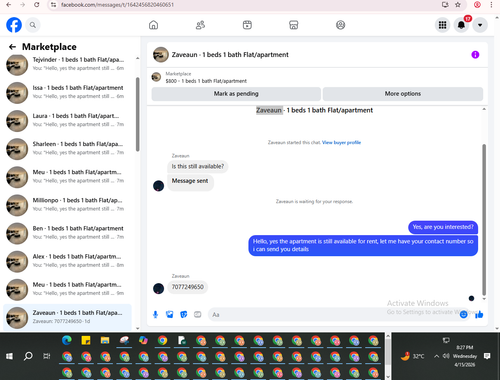Open Sticky Notes from taskbar
Viewport: 500px width, 380px height.
coord(86,340)
